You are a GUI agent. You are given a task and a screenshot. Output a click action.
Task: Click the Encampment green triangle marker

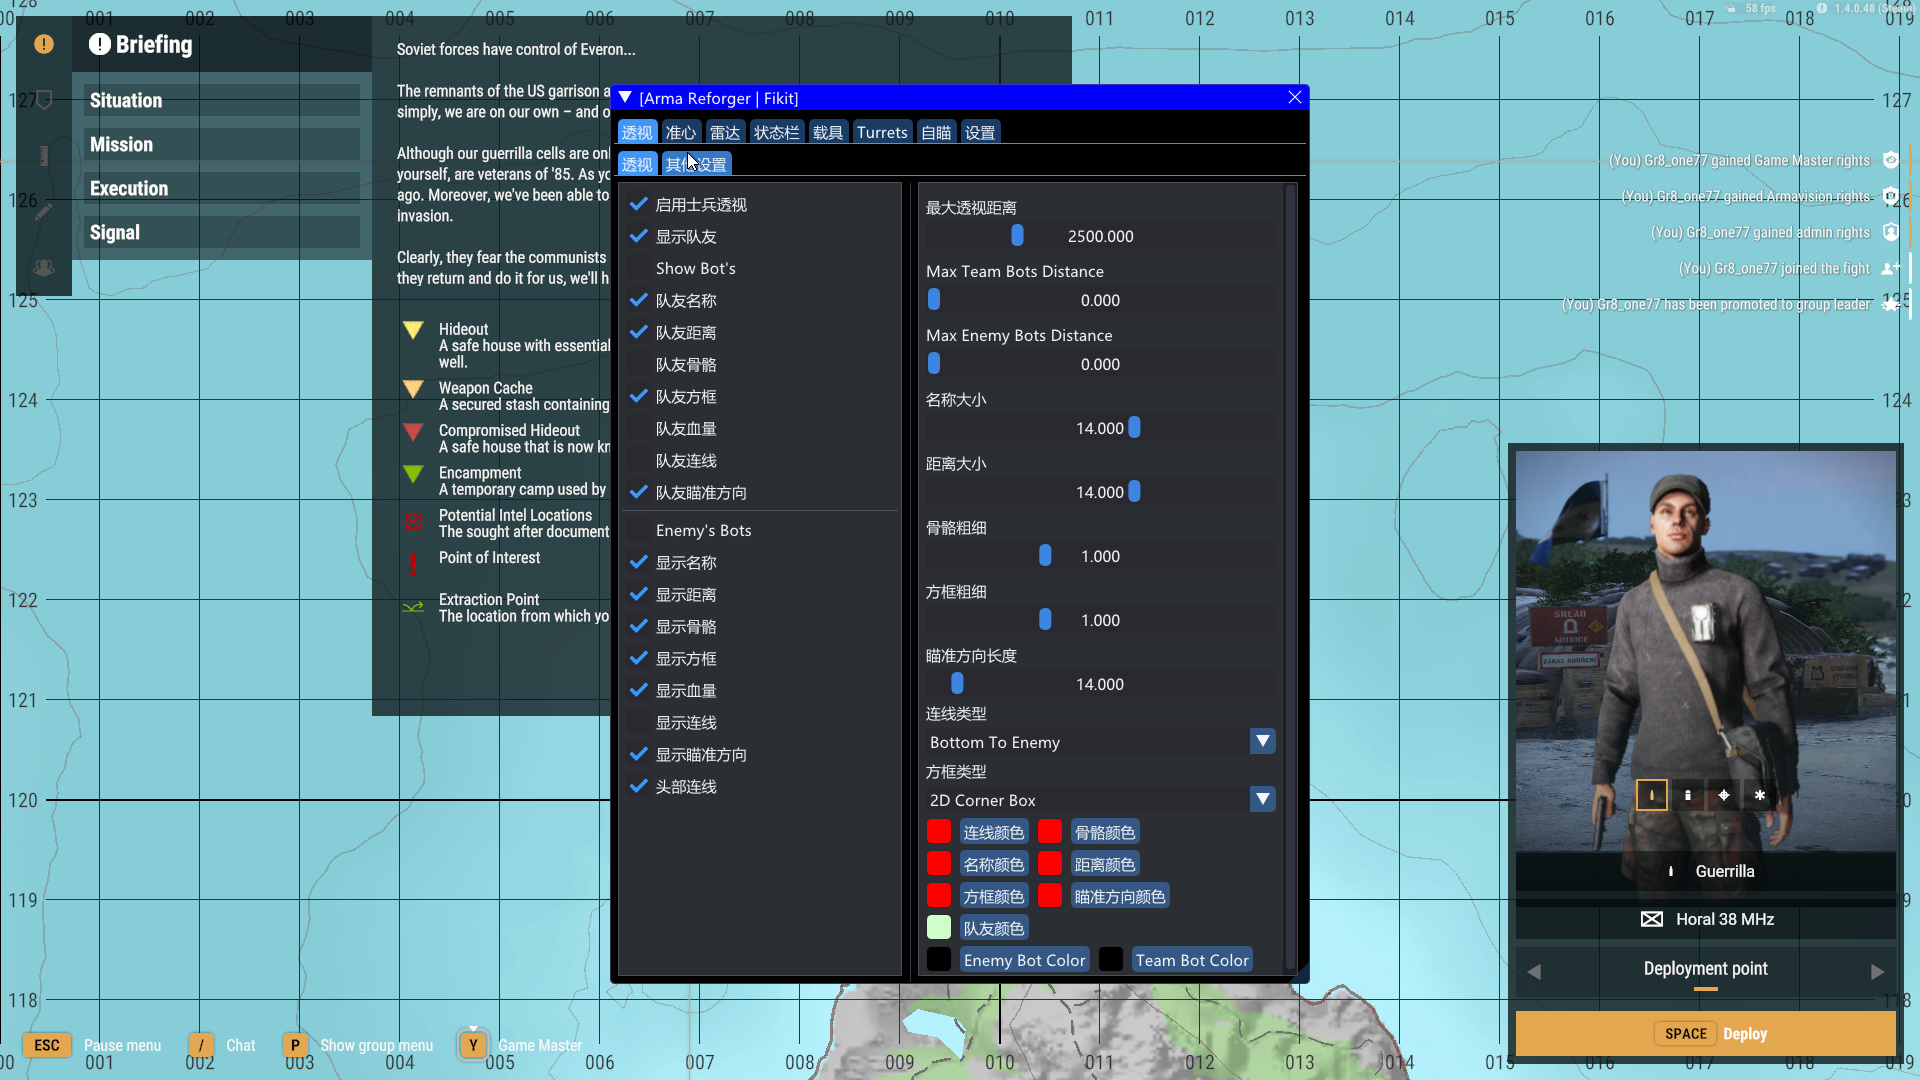413,474
